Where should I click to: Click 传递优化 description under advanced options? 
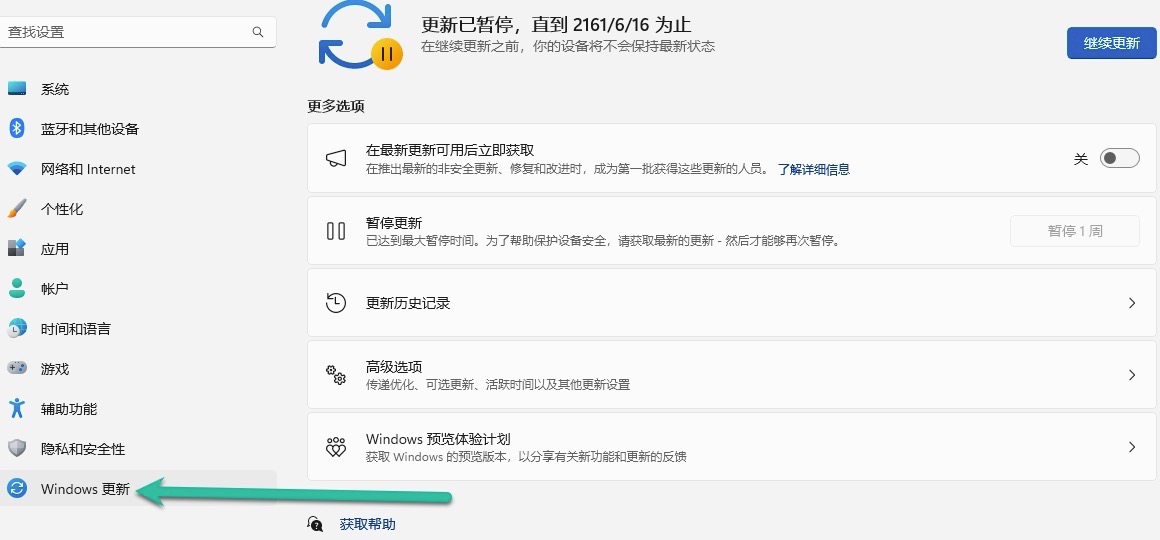coord(498,385)
